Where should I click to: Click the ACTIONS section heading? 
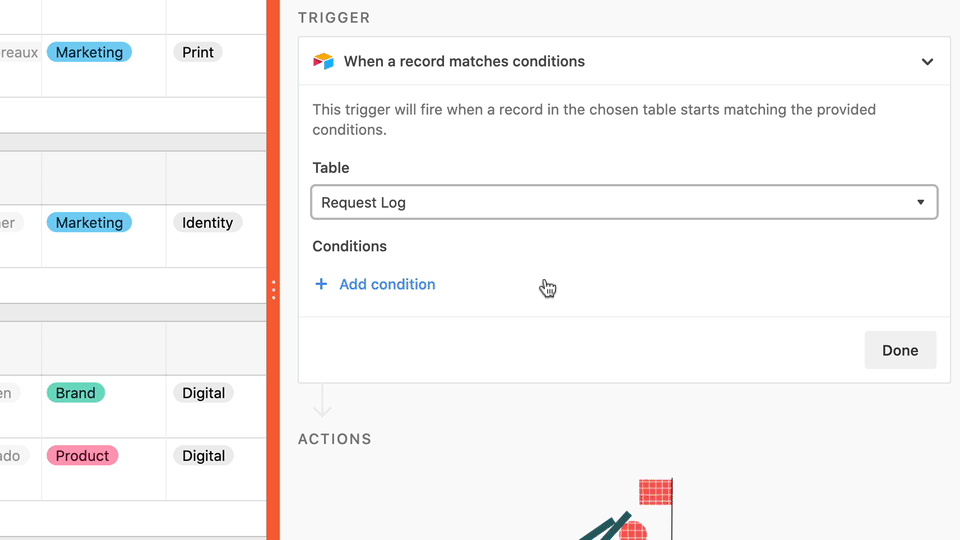335,439
